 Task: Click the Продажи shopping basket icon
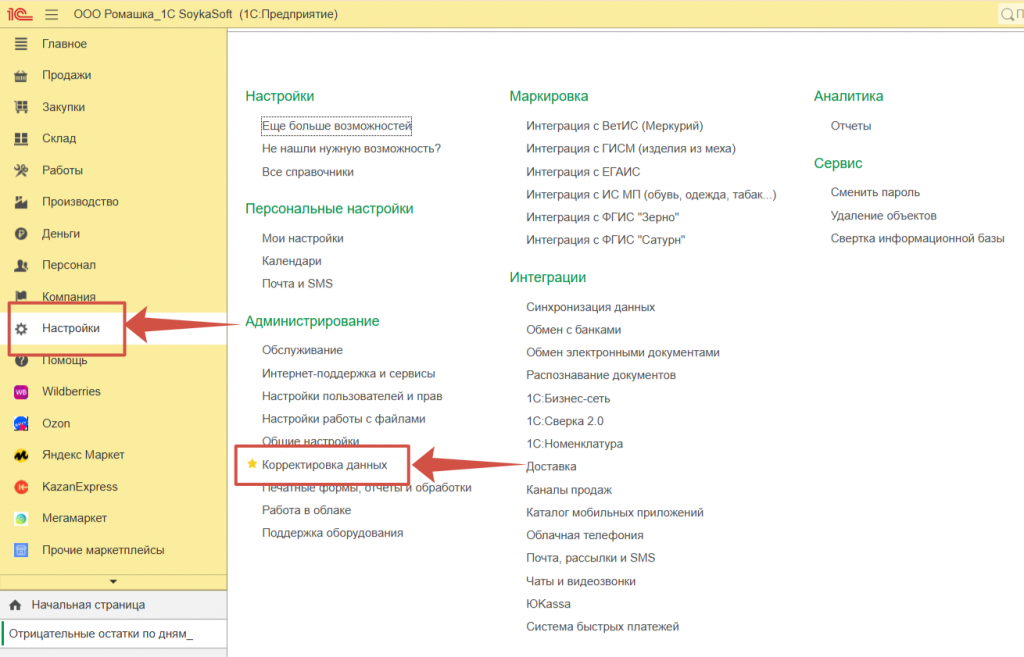pyautogui.click(x=21, y=76)
